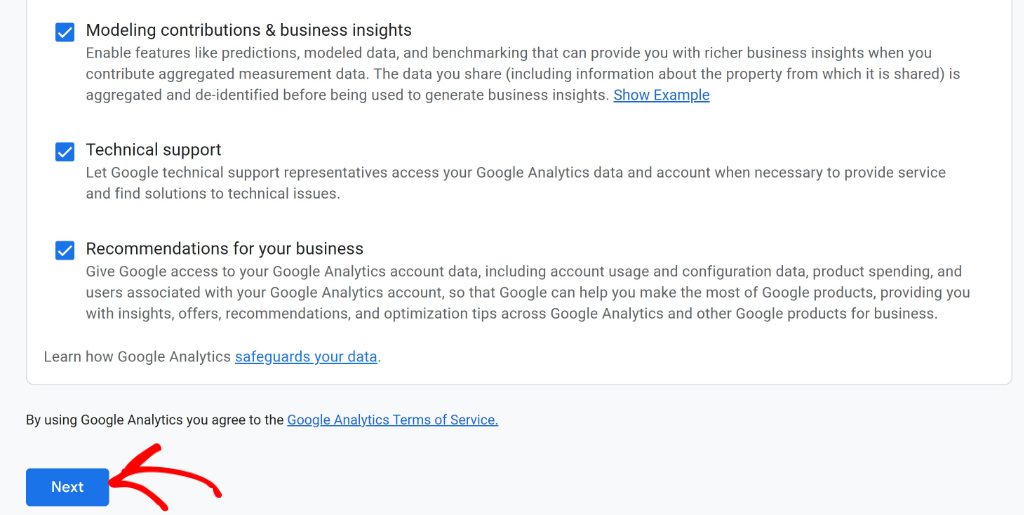Follow the safeguards your data link
Image resolution: width=1024 pixels, height=515 pixels.
306,357
